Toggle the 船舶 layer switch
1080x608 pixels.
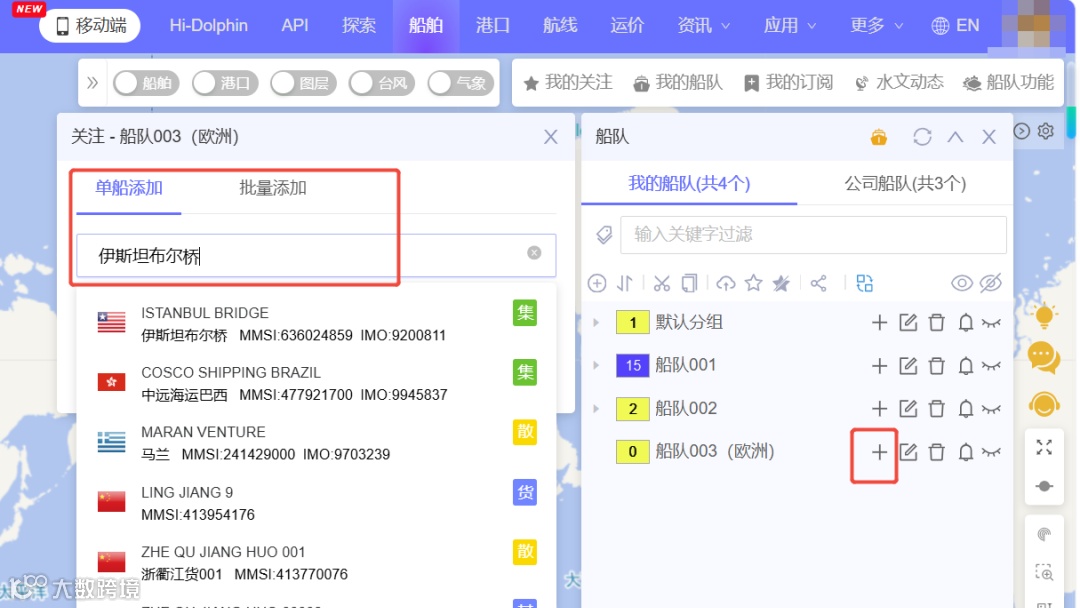click(146, 83)
